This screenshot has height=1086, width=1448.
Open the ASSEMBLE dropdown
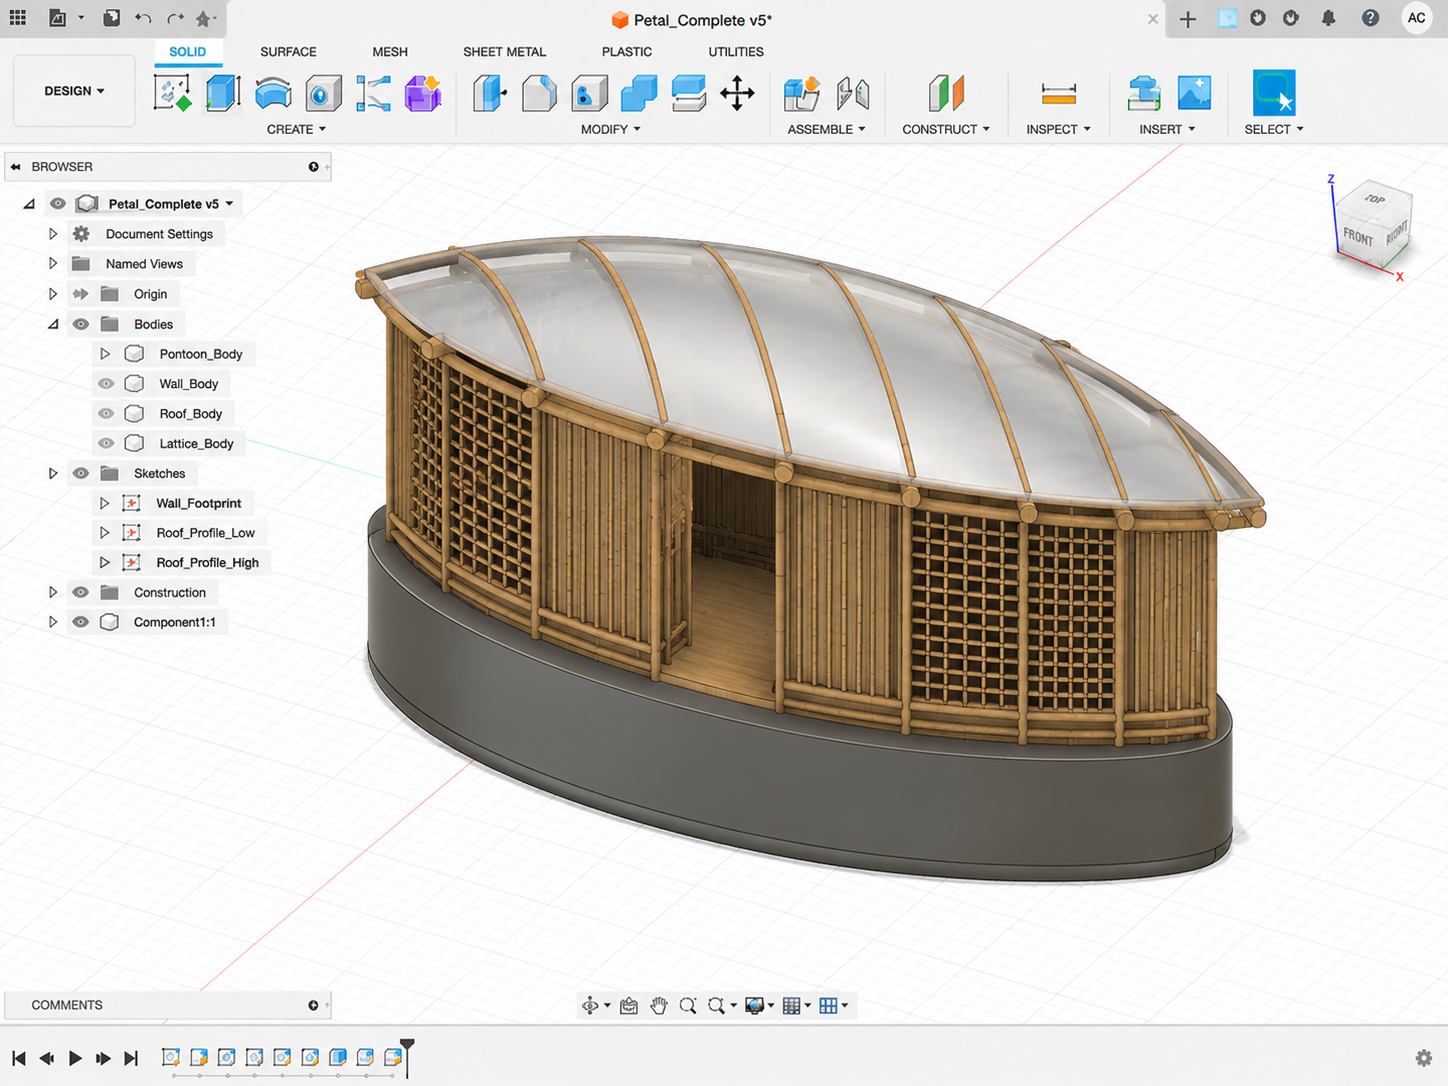(x=826, y=130)
